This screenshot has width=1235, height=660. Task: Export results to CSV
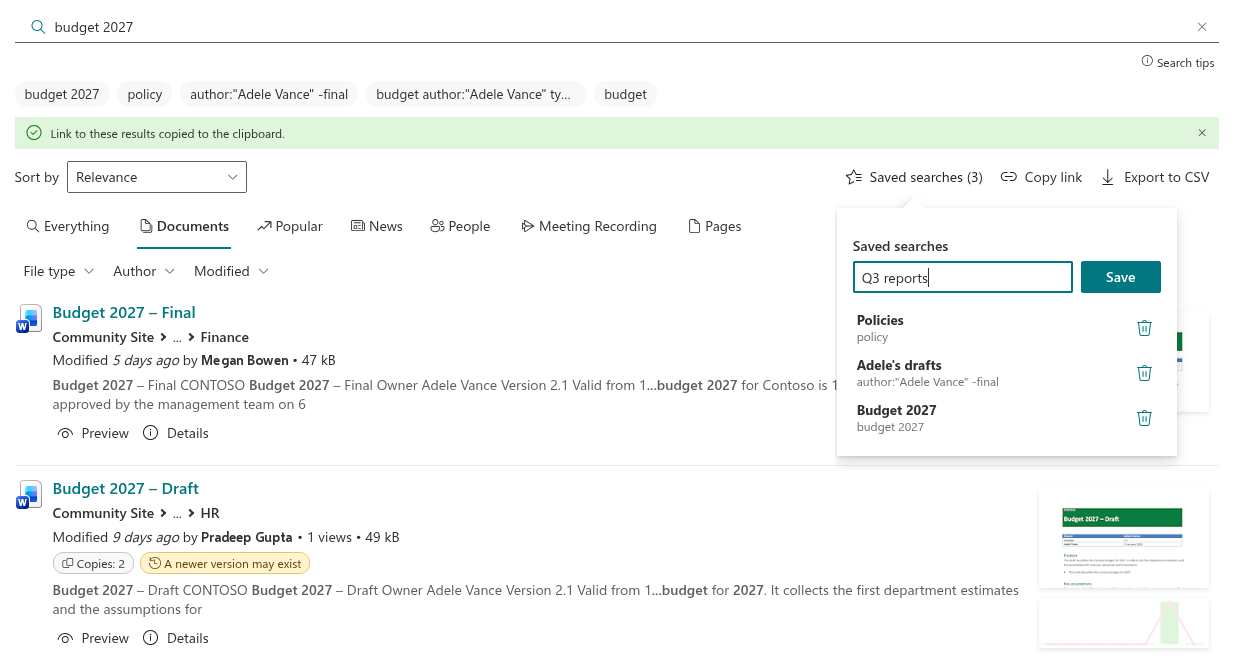tap(1155, 177)
